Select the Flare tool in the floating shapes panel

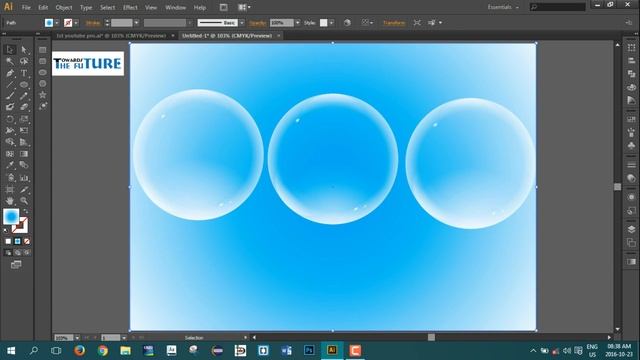click(x=42, y=106)
